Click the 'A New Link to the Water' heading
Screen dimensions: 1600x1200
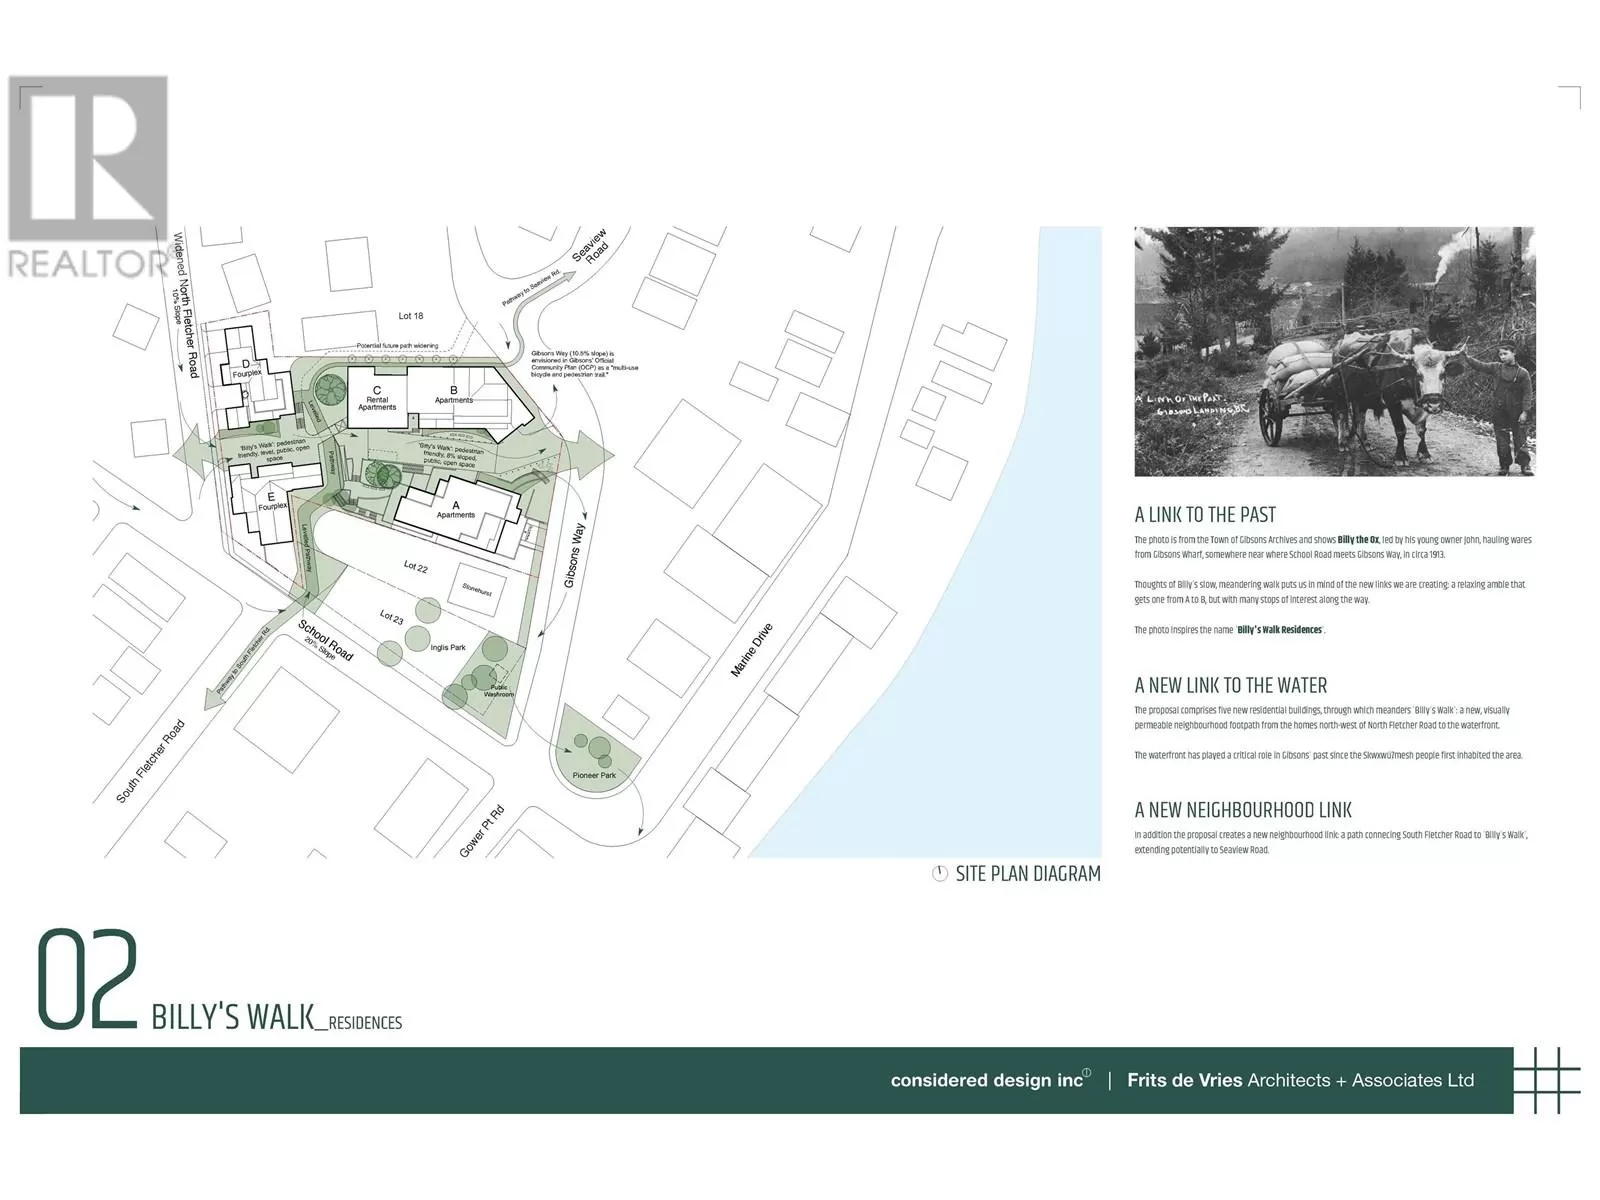point(1230,686)
